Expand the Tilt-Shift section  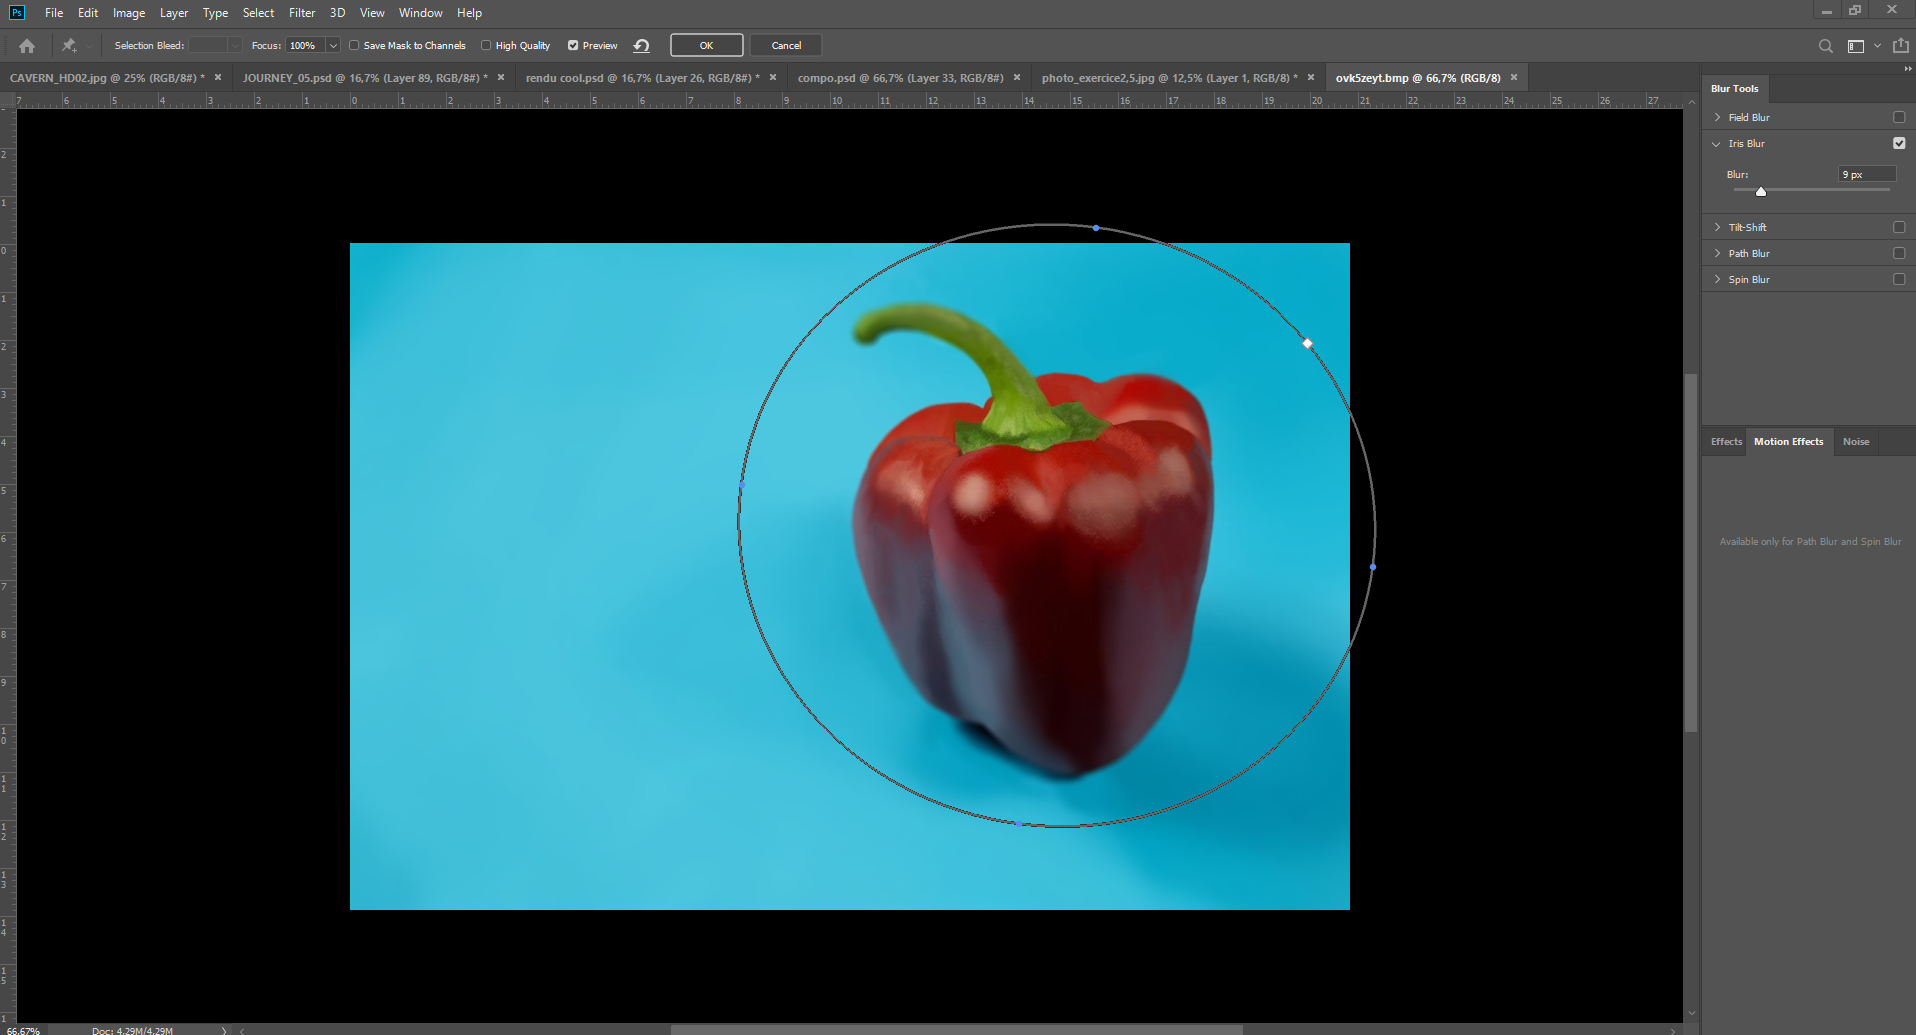pos(1717,228)
